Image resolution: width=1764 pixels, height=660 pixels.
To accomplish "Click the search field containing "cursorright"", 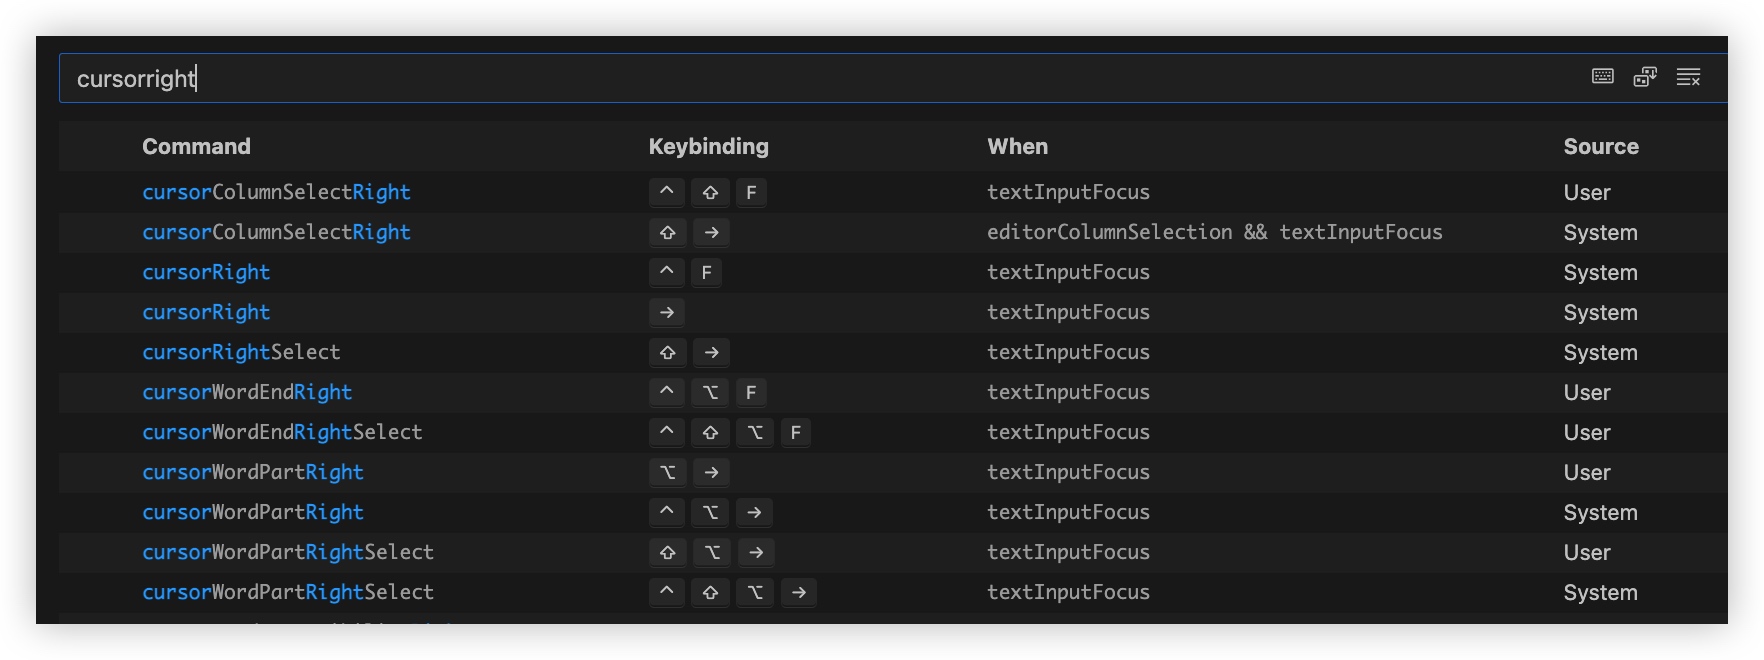I will (x=800, y=78).
